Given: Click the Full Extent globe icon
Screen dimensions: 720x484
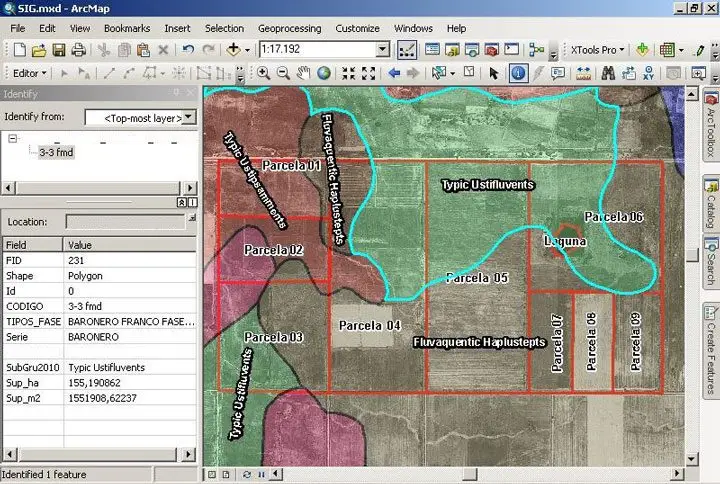Looking at the screenshot, I should (x=324, y=73).
